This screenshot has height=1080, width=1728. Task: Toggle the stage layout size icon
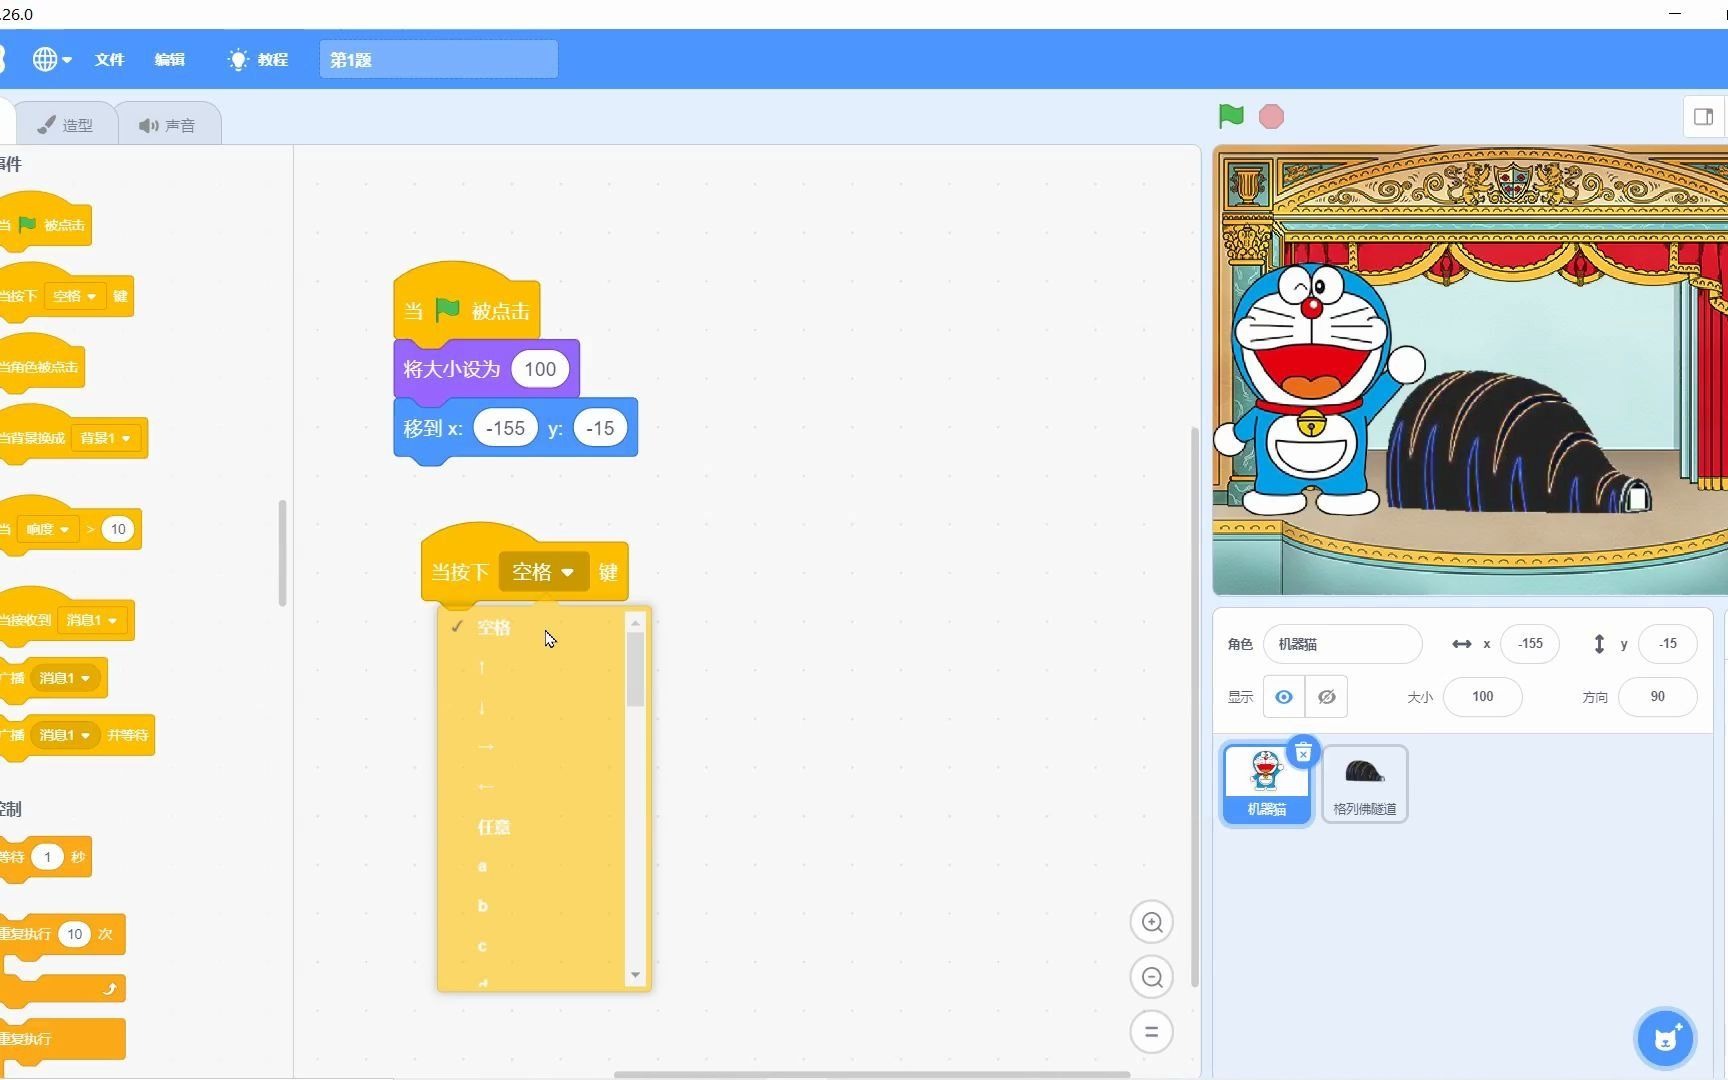click(x=1704, y=117)
